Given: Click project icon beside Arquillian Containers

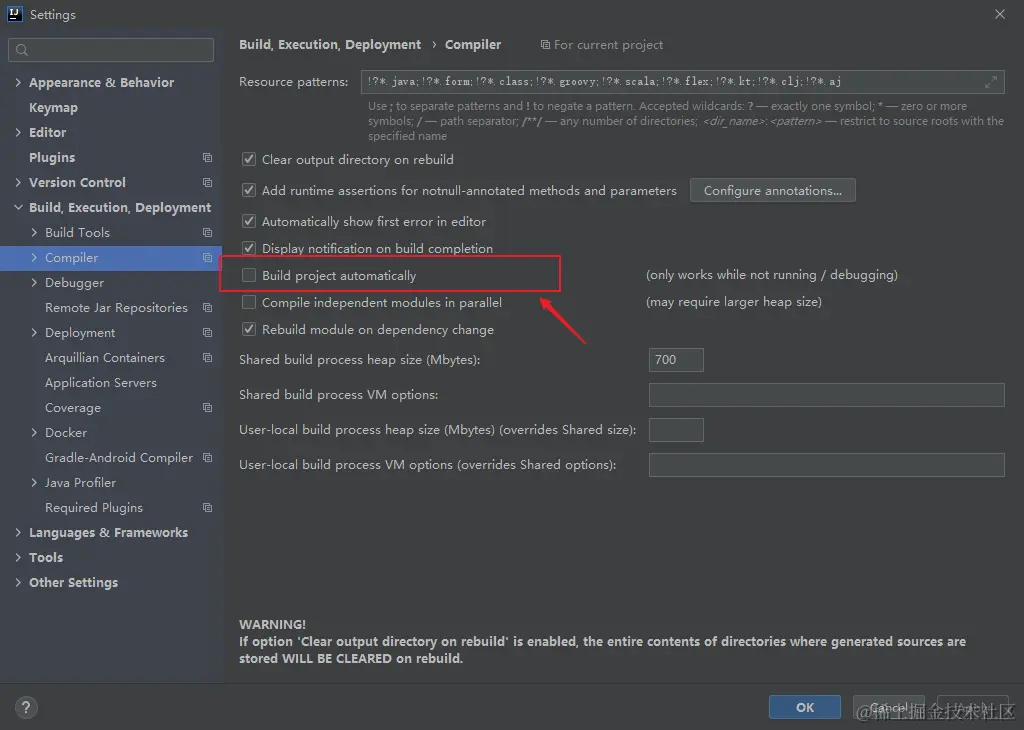Looking at the screenshot, I should pyautogui.click(x=207, y=358).
